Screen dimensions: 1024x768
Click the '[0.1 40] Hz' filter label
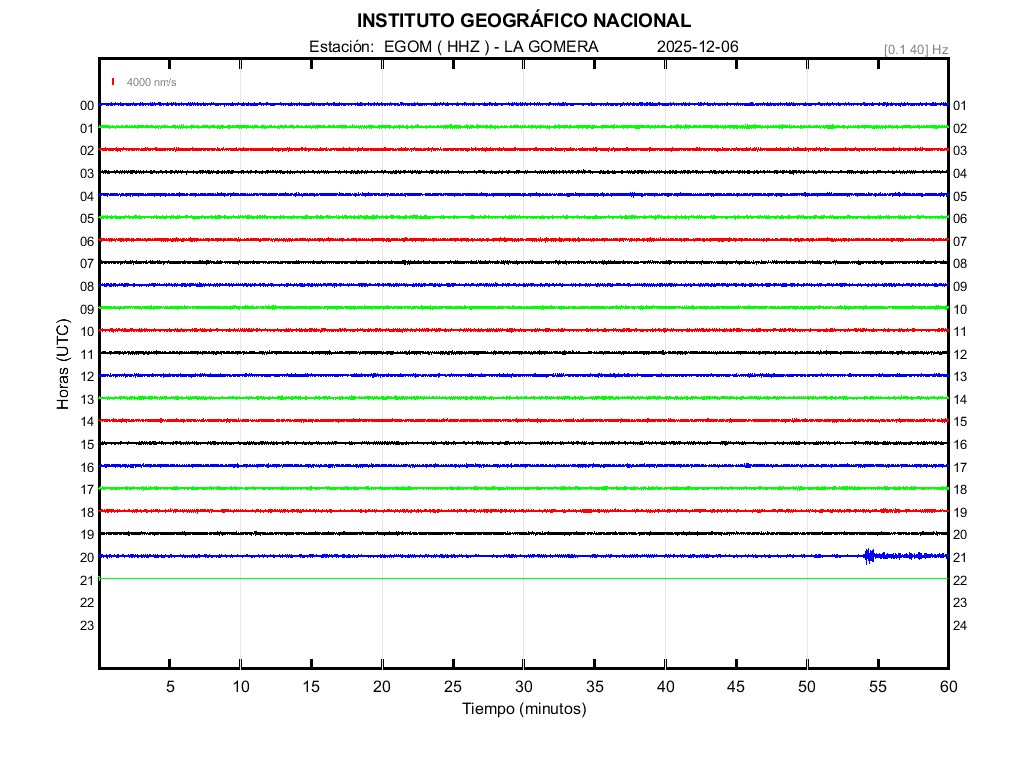tap(916, 49)
